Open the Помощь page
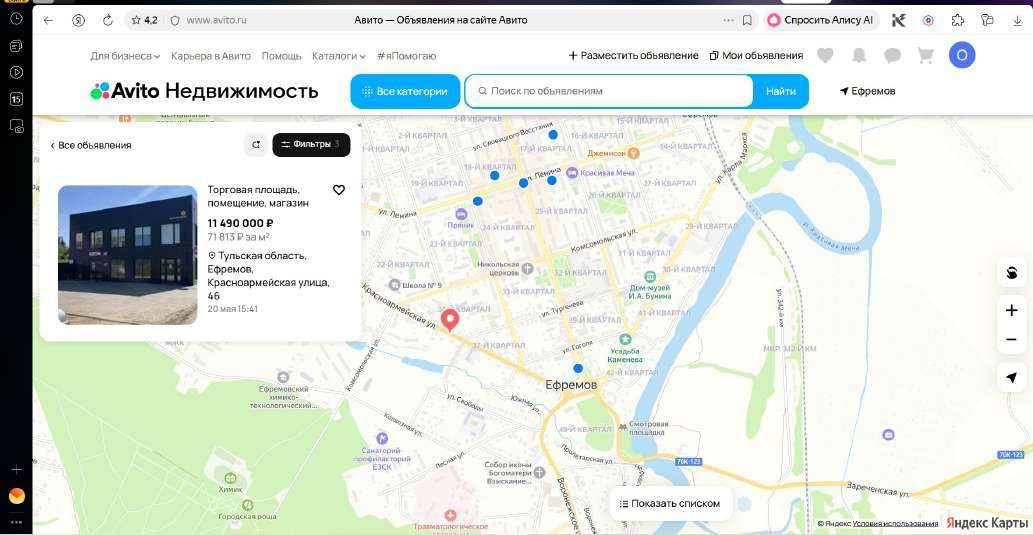Viewport: 1033px width, 535px height. [281, 56]
